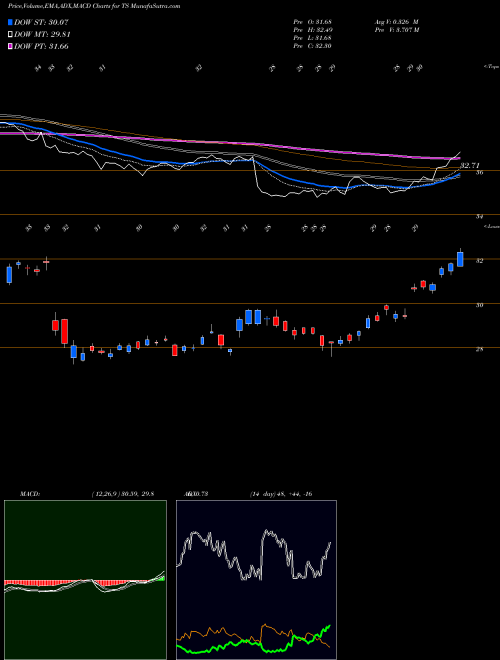Click the 32.71 price label on EMA chart
The height and width of the screenshot is (660, 500).
click(470, 165)
